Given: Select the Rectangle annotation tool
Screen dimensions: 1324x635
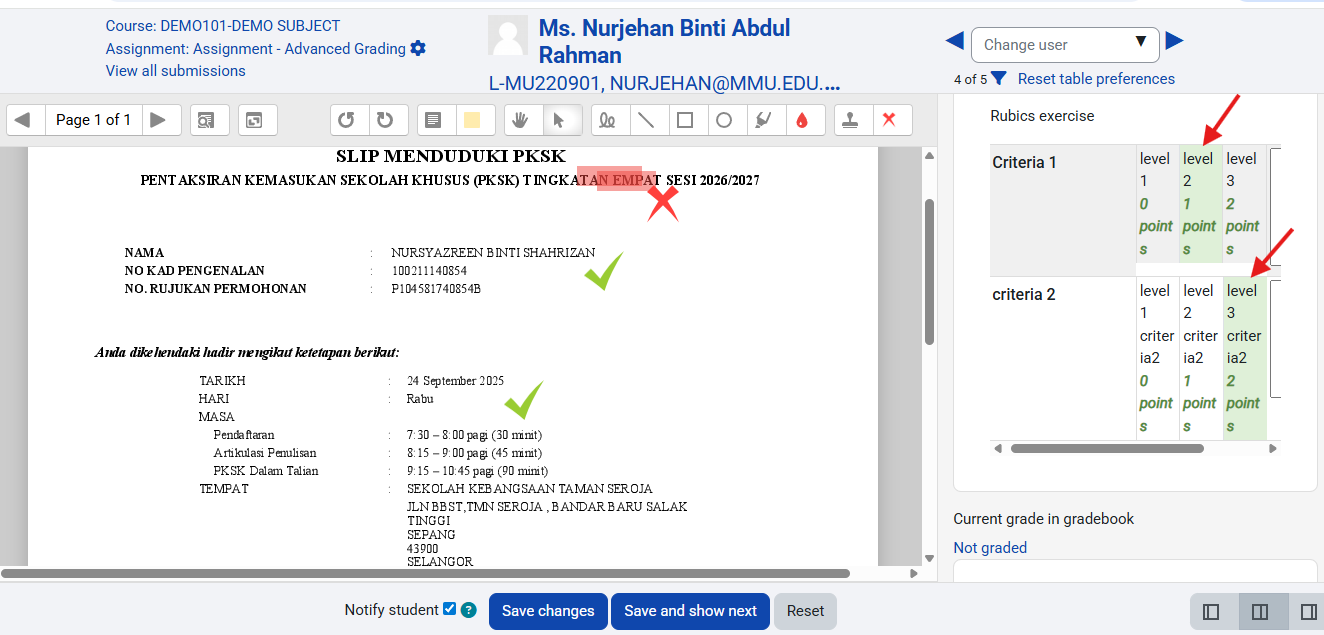Looking at the screenshot, I should (685, 120).
